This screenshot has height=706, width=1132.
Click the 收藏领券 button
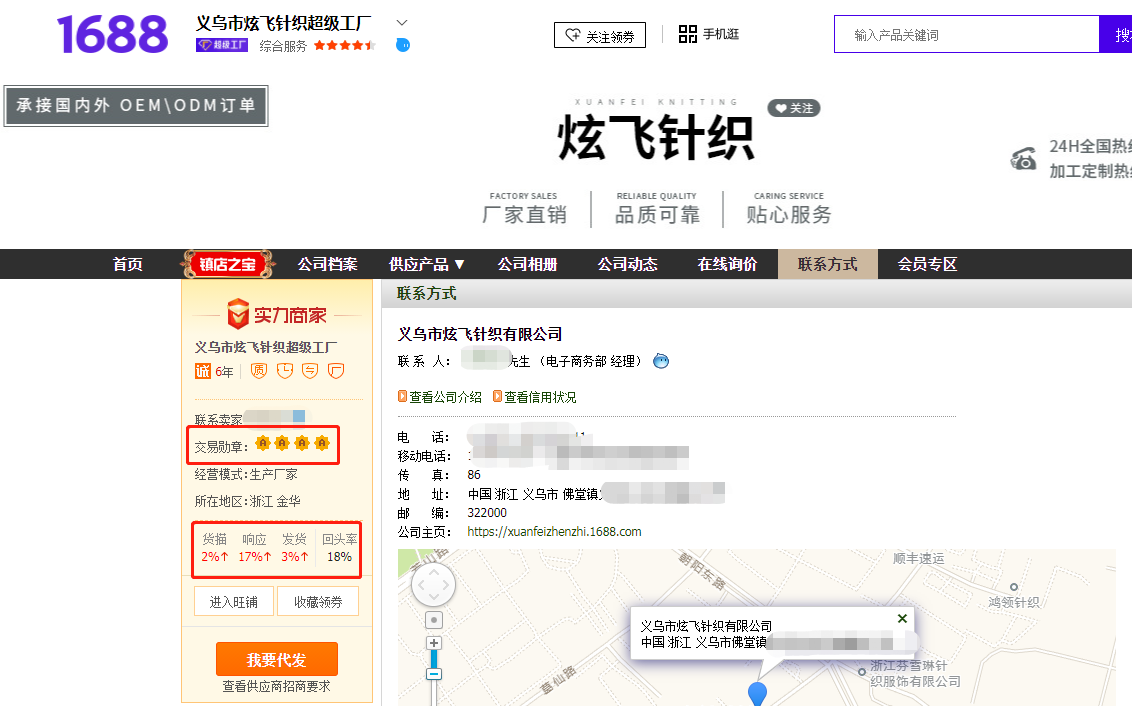(x=318, y=601)
